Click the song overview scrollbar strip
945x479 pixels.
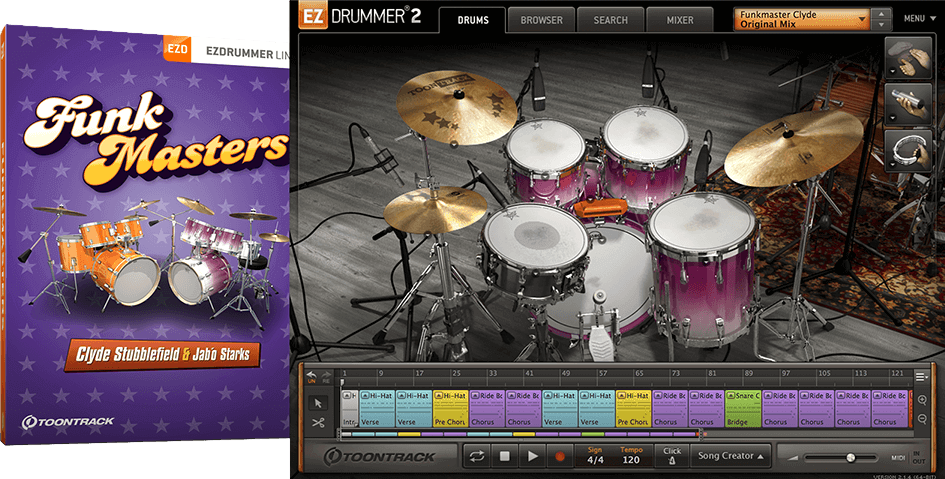521,434
